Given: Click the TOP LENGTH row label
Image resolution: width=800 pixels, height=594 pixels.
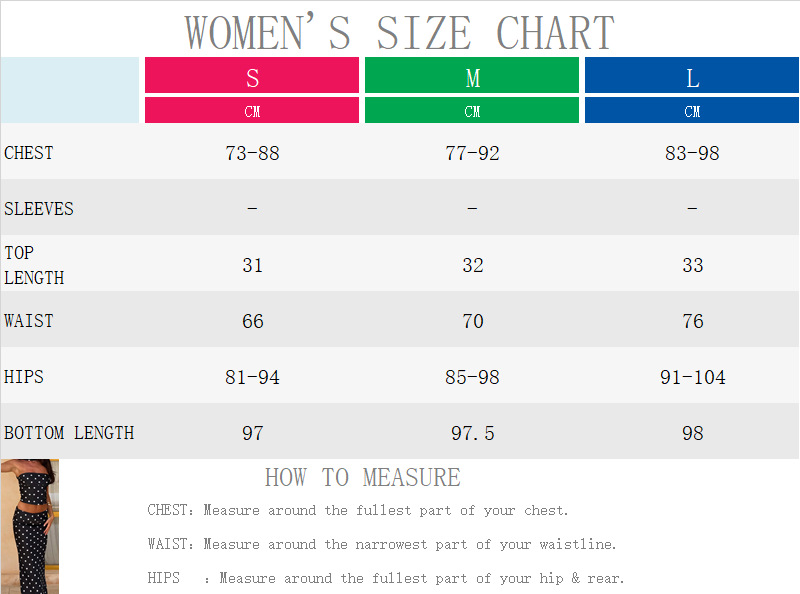Looking at the screenshot, I should click(34, 265).
